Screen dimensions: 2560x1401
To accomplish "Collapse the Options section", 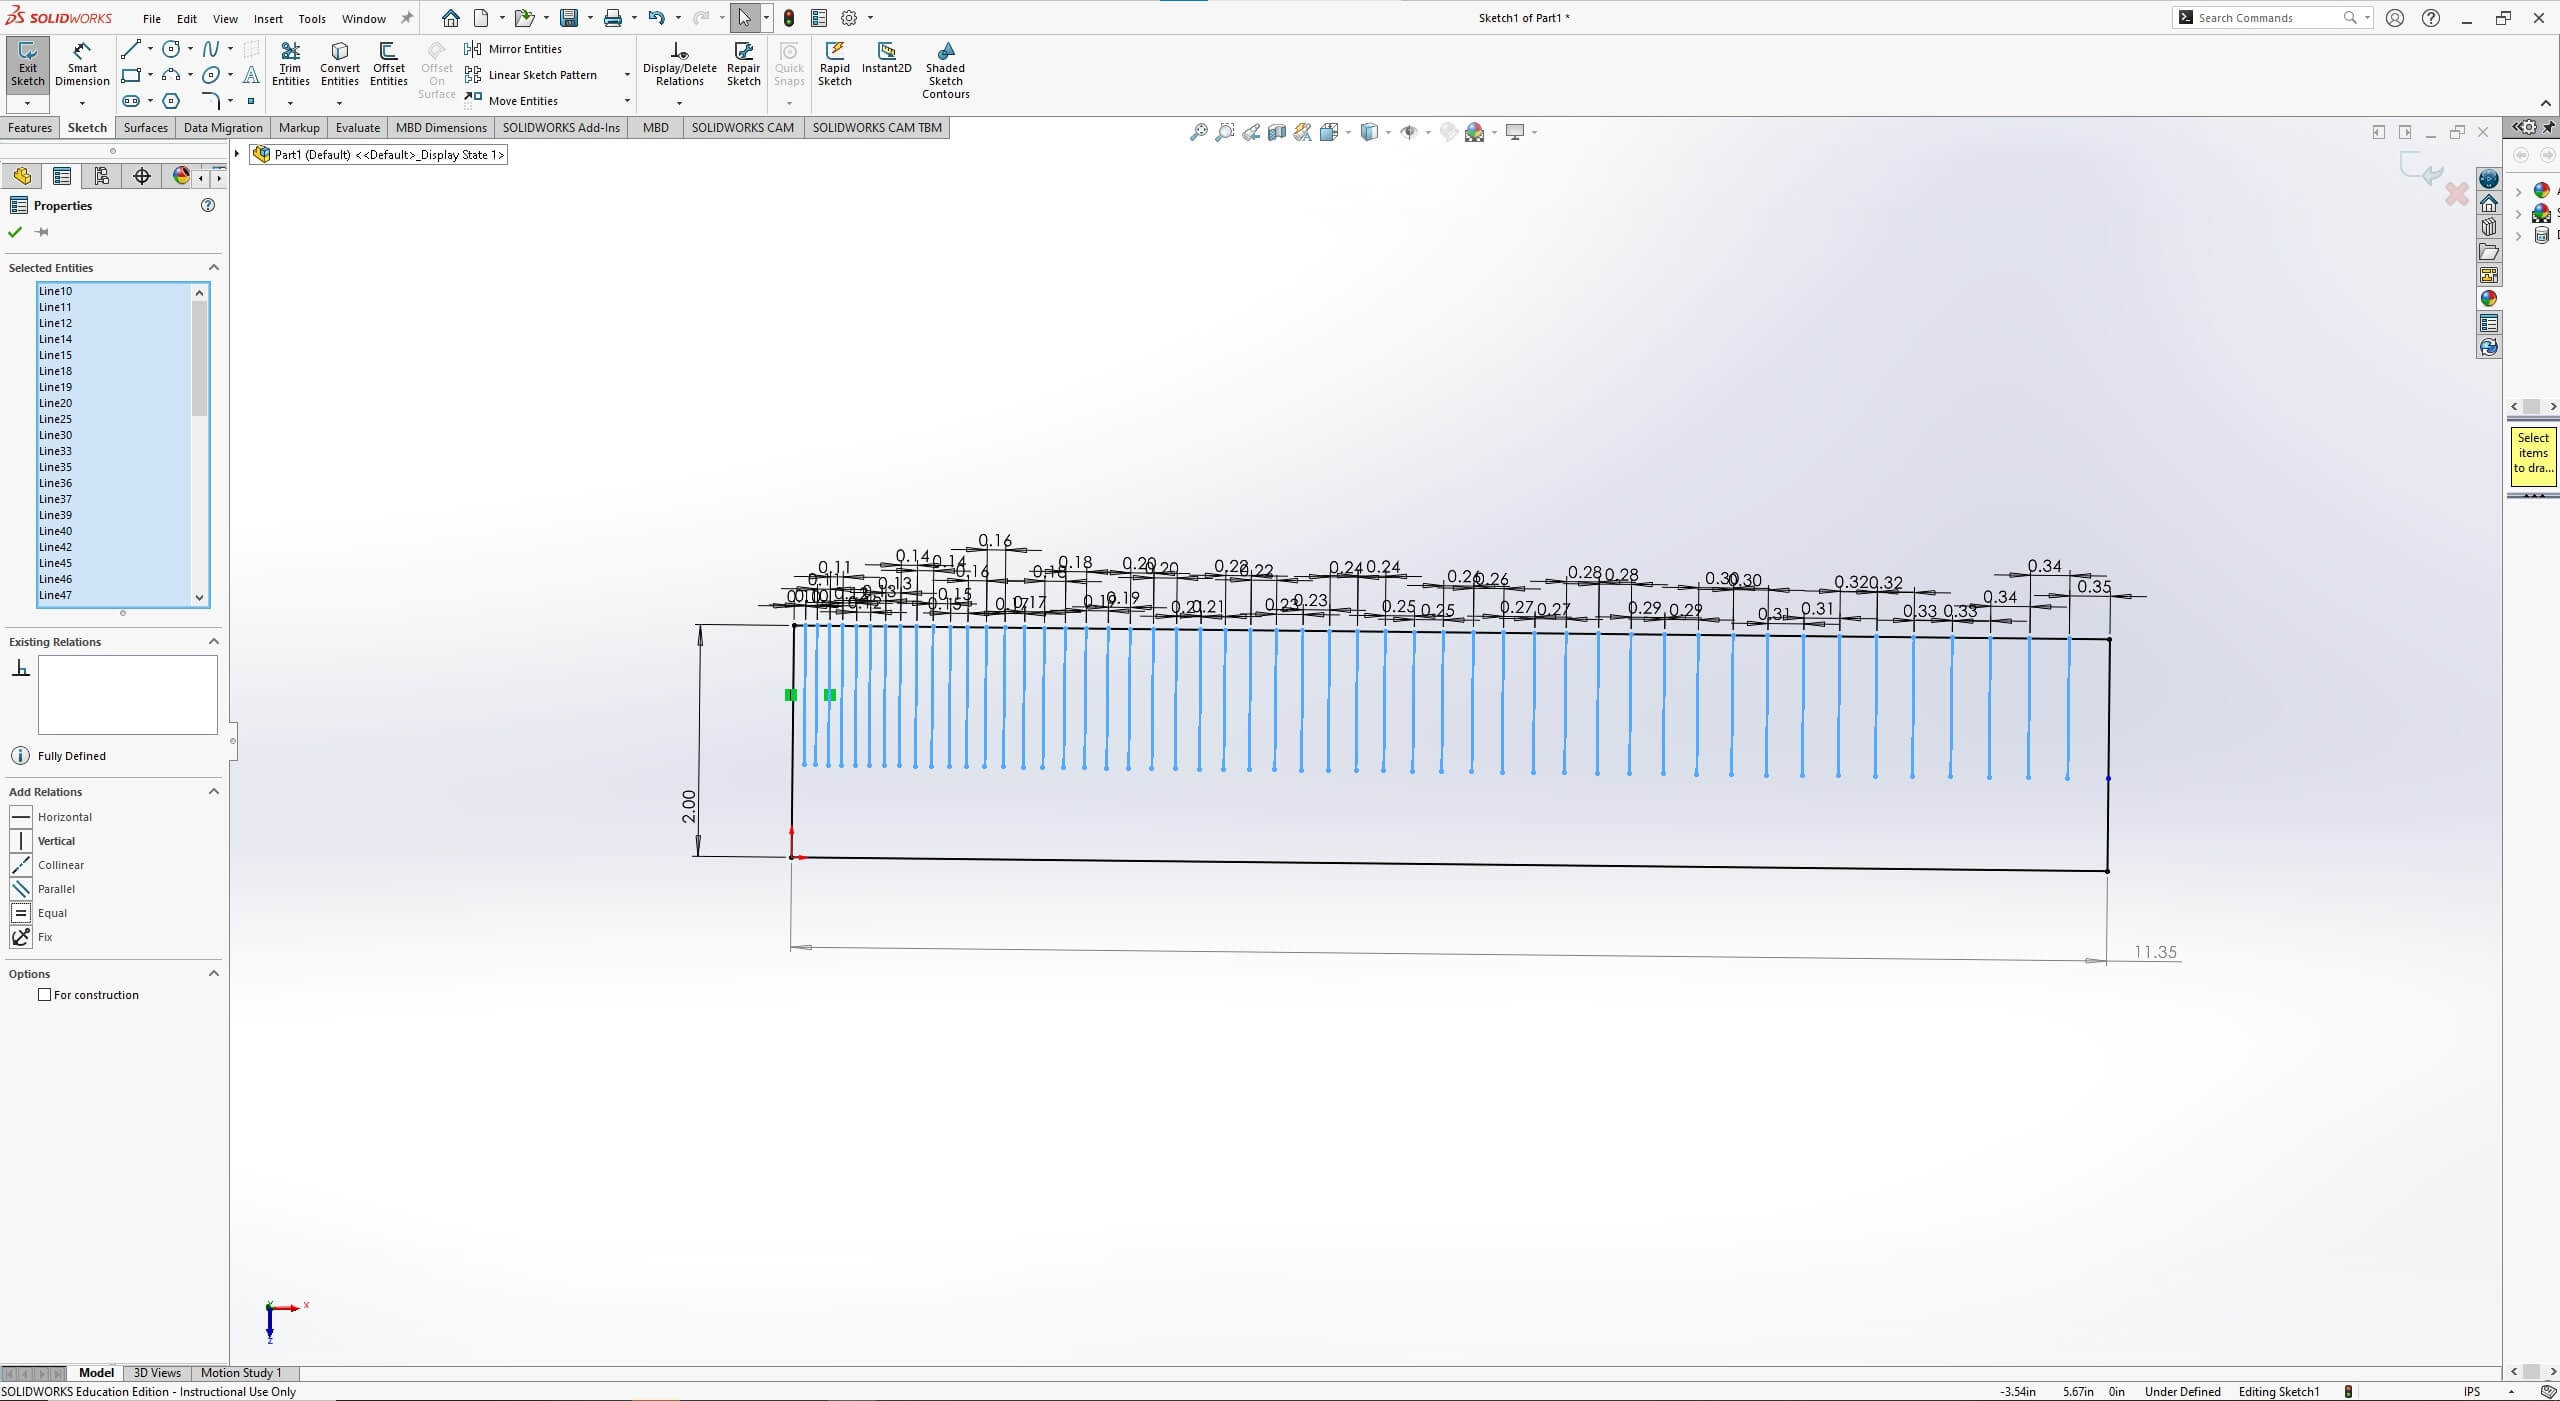I will click(213, 973).
